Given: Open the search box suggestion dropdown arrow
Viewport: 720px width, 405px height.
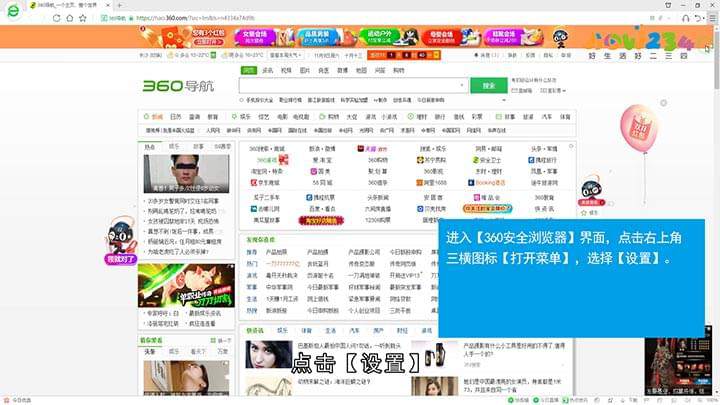Looking at the screenshot, I should 461,85.
